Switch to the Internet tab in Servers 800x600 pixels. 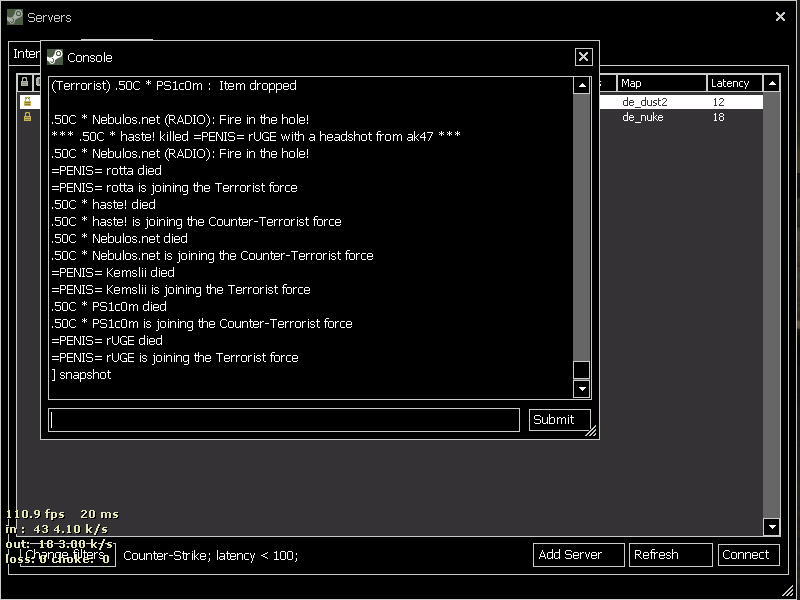26,54
